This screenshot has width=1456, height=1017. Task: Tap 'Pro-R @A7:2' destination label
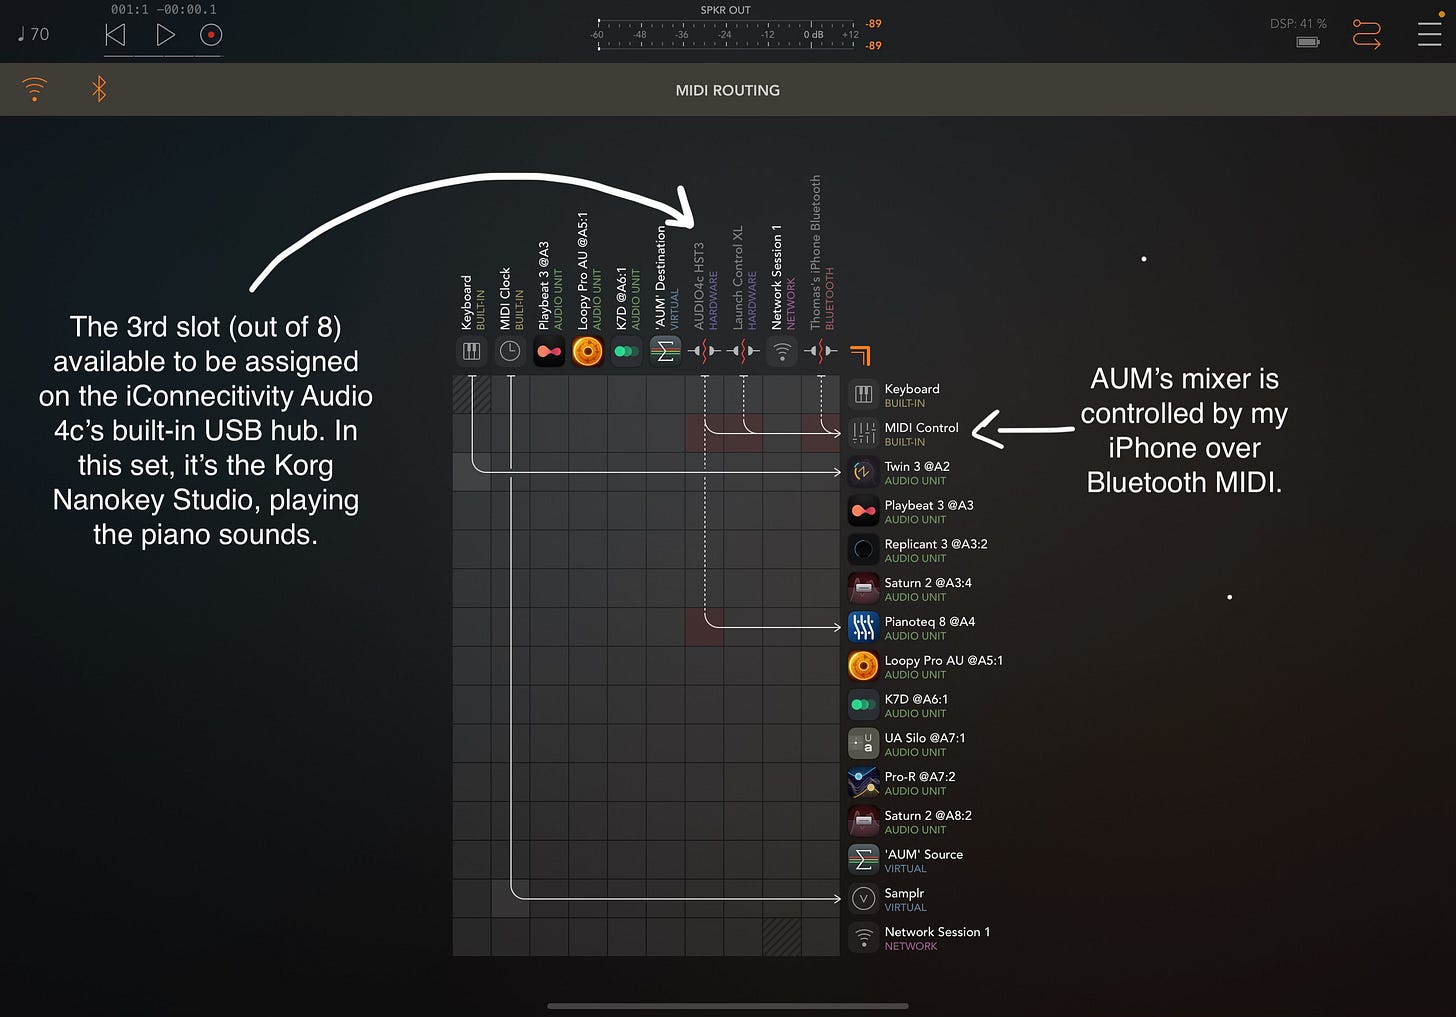point(919,777)
